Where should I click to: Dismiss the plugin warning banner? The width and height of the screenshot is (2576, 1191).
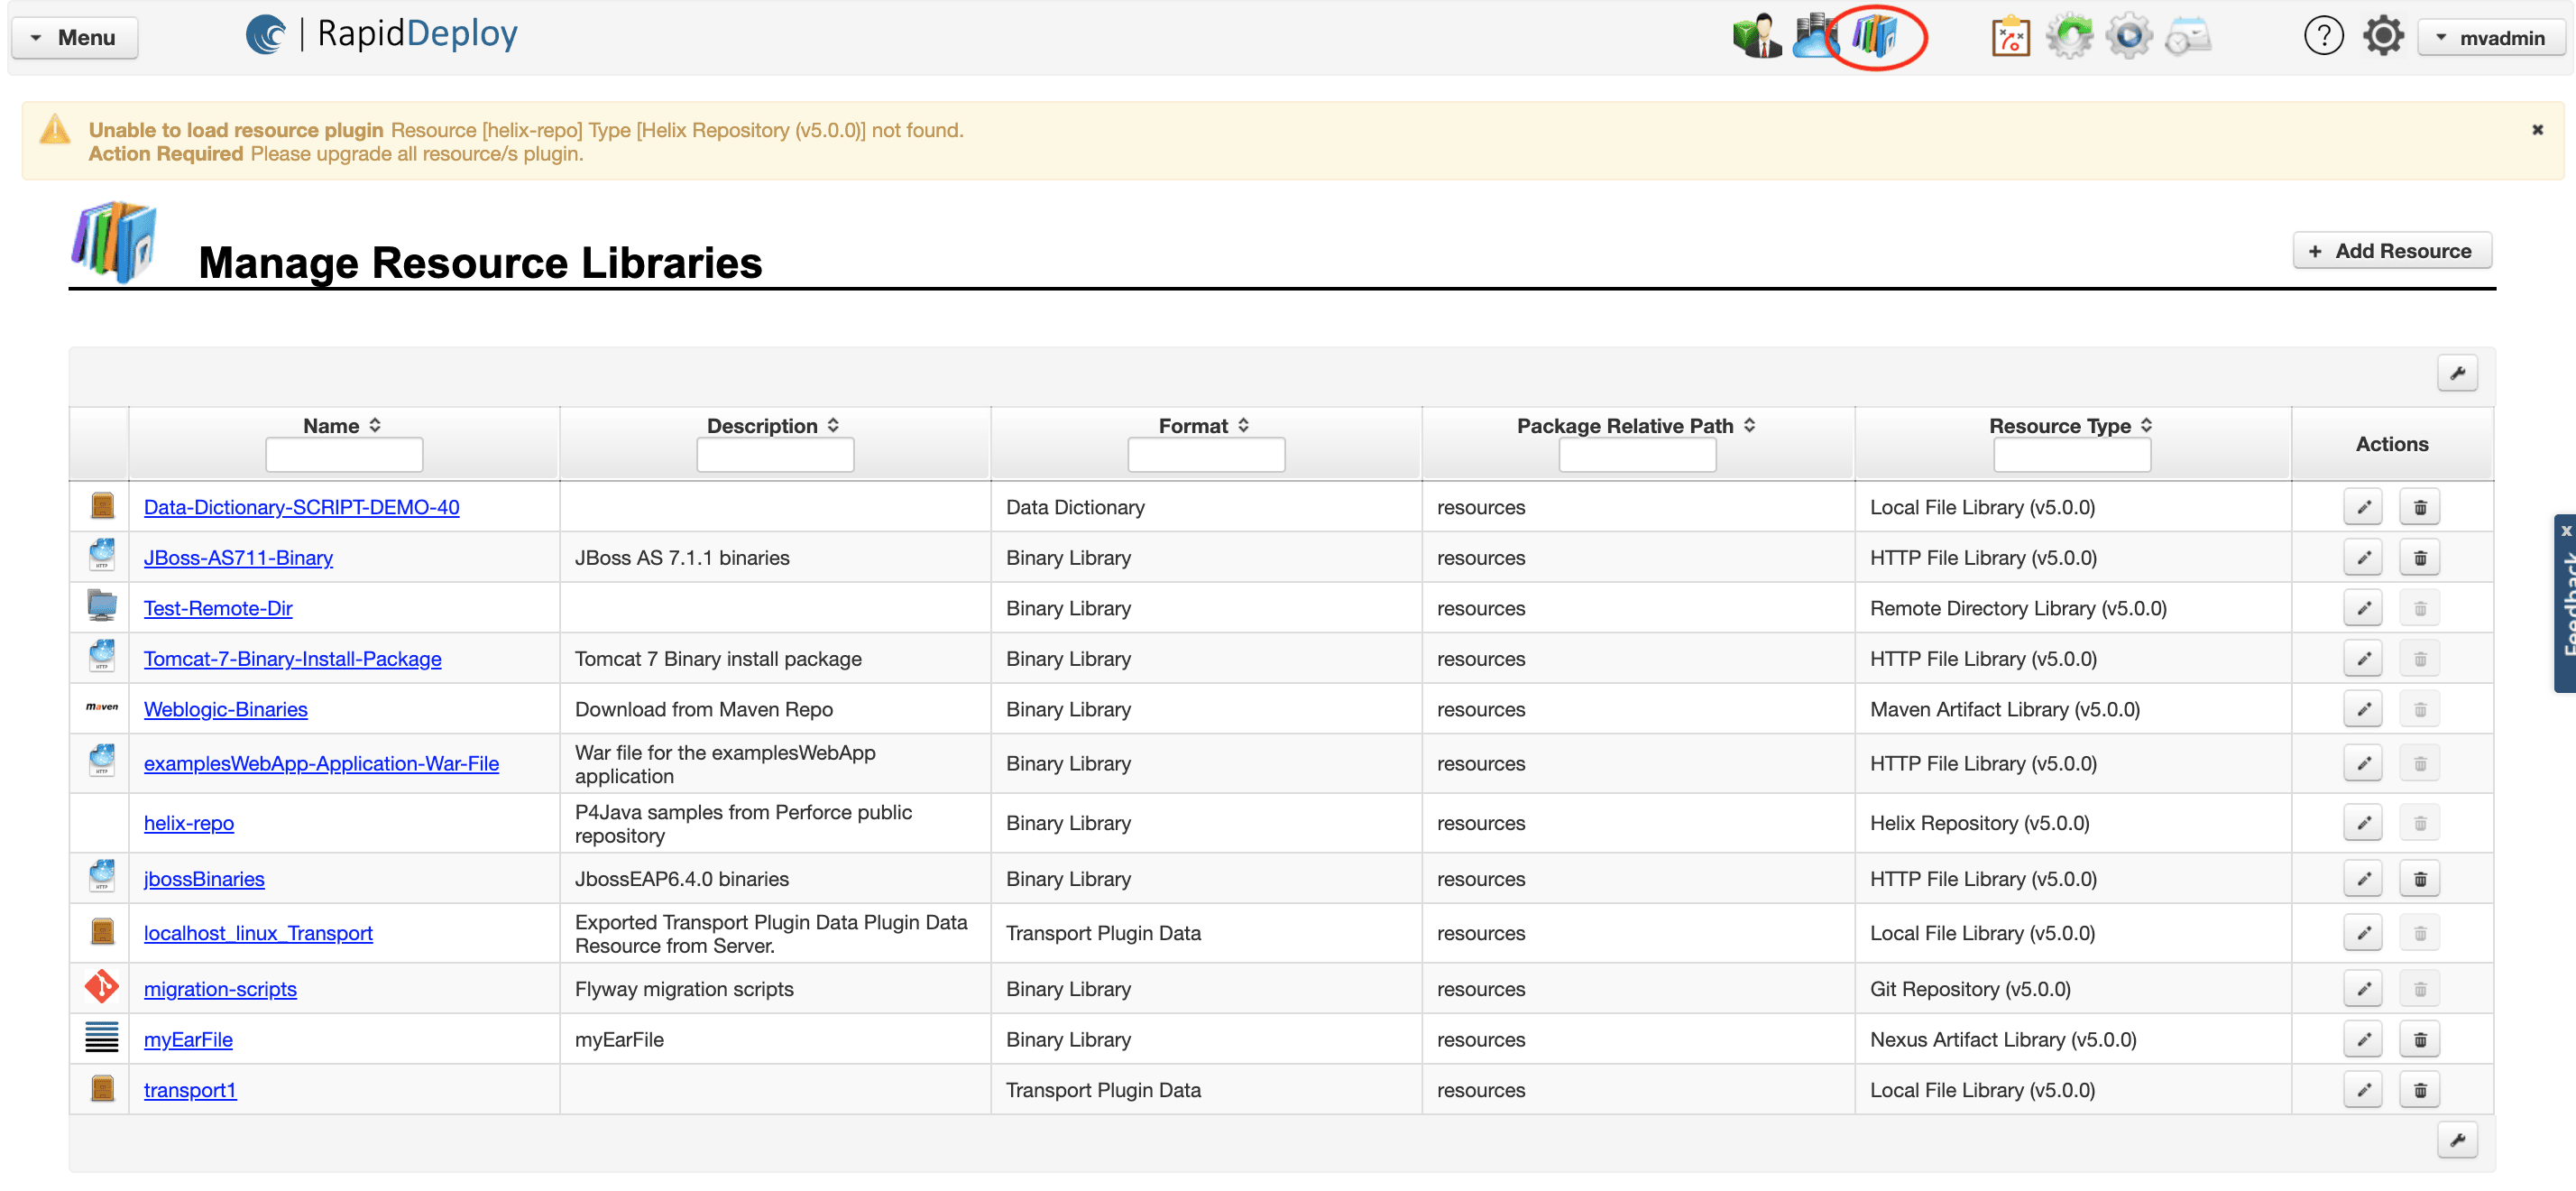(2537, 130)
